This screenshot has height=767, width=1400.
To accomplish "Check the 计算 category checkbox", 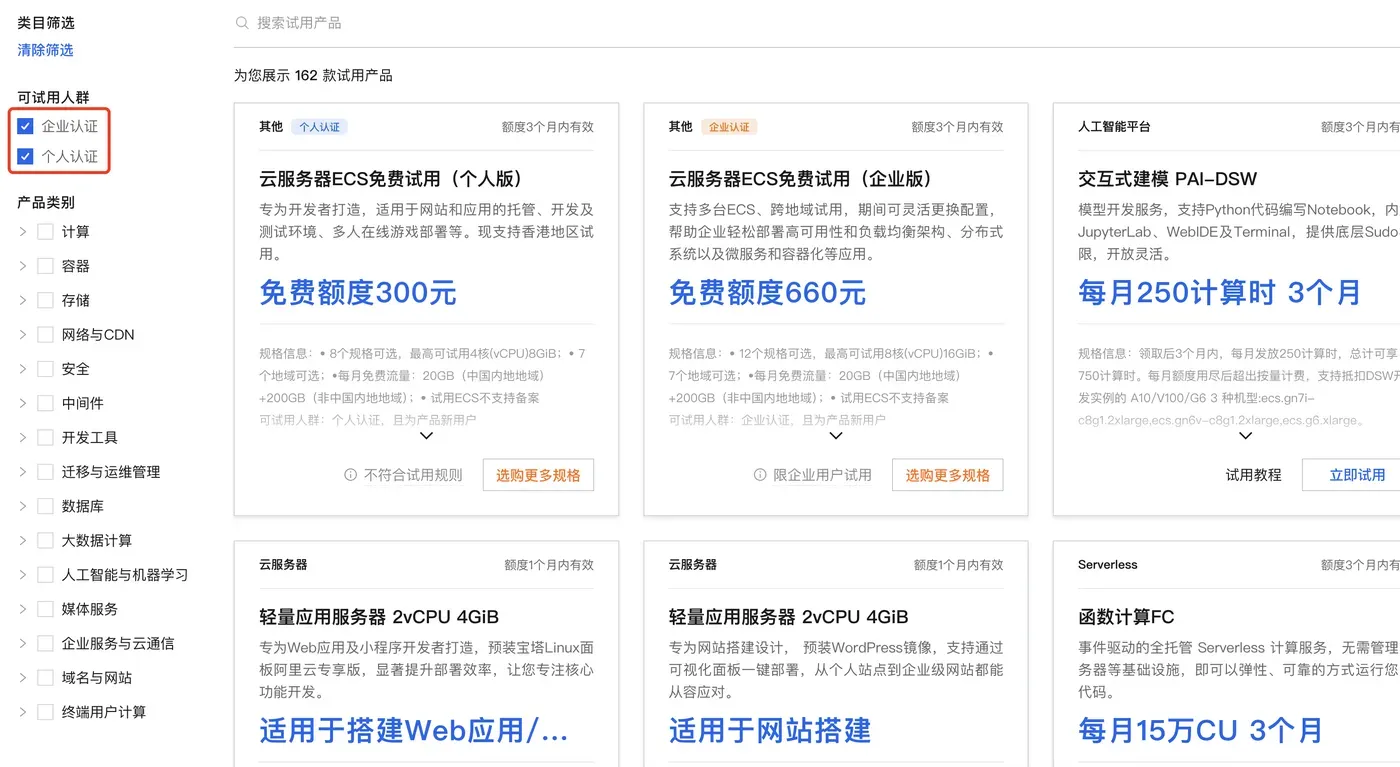I will coord(44,231).
